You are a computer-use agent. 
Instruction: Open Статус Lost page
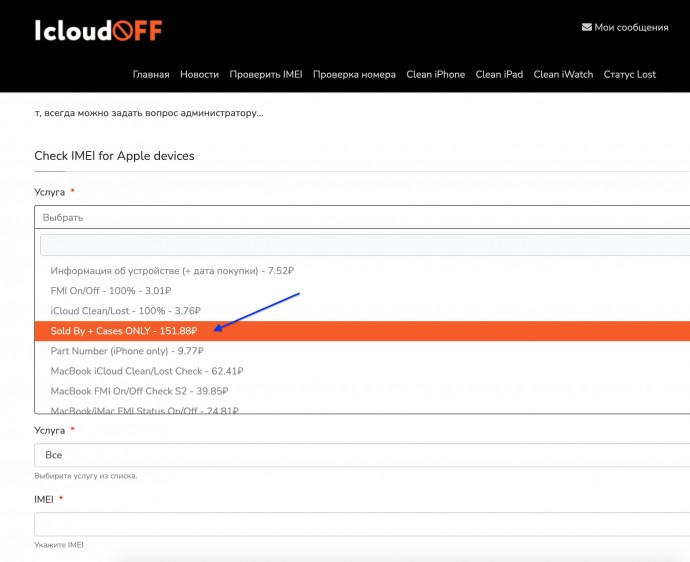[629, 75]
